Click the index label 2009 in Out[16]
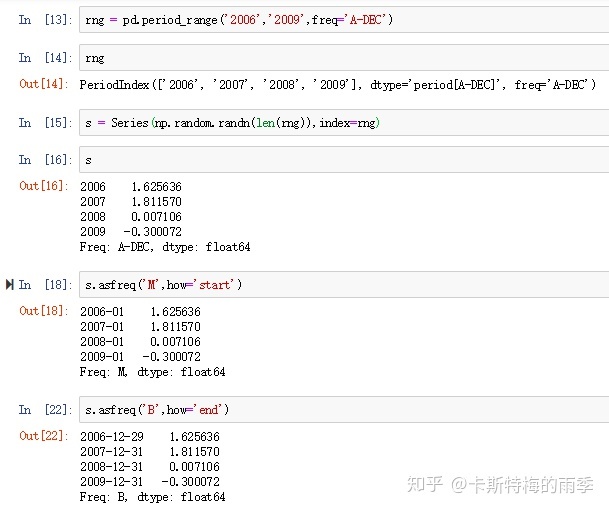 pos(93,232)
